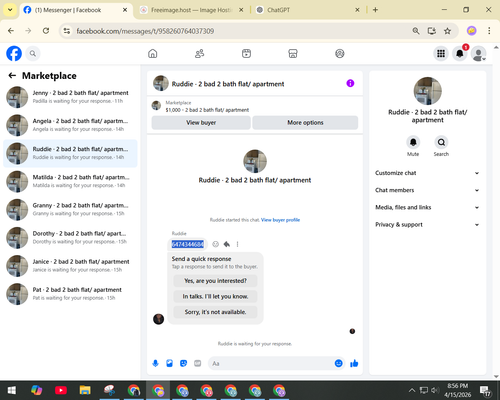The width and height of the screenshot is (500, 400).
Task: Open File Explorer from the taskbar
Action: tap(85, 390)
